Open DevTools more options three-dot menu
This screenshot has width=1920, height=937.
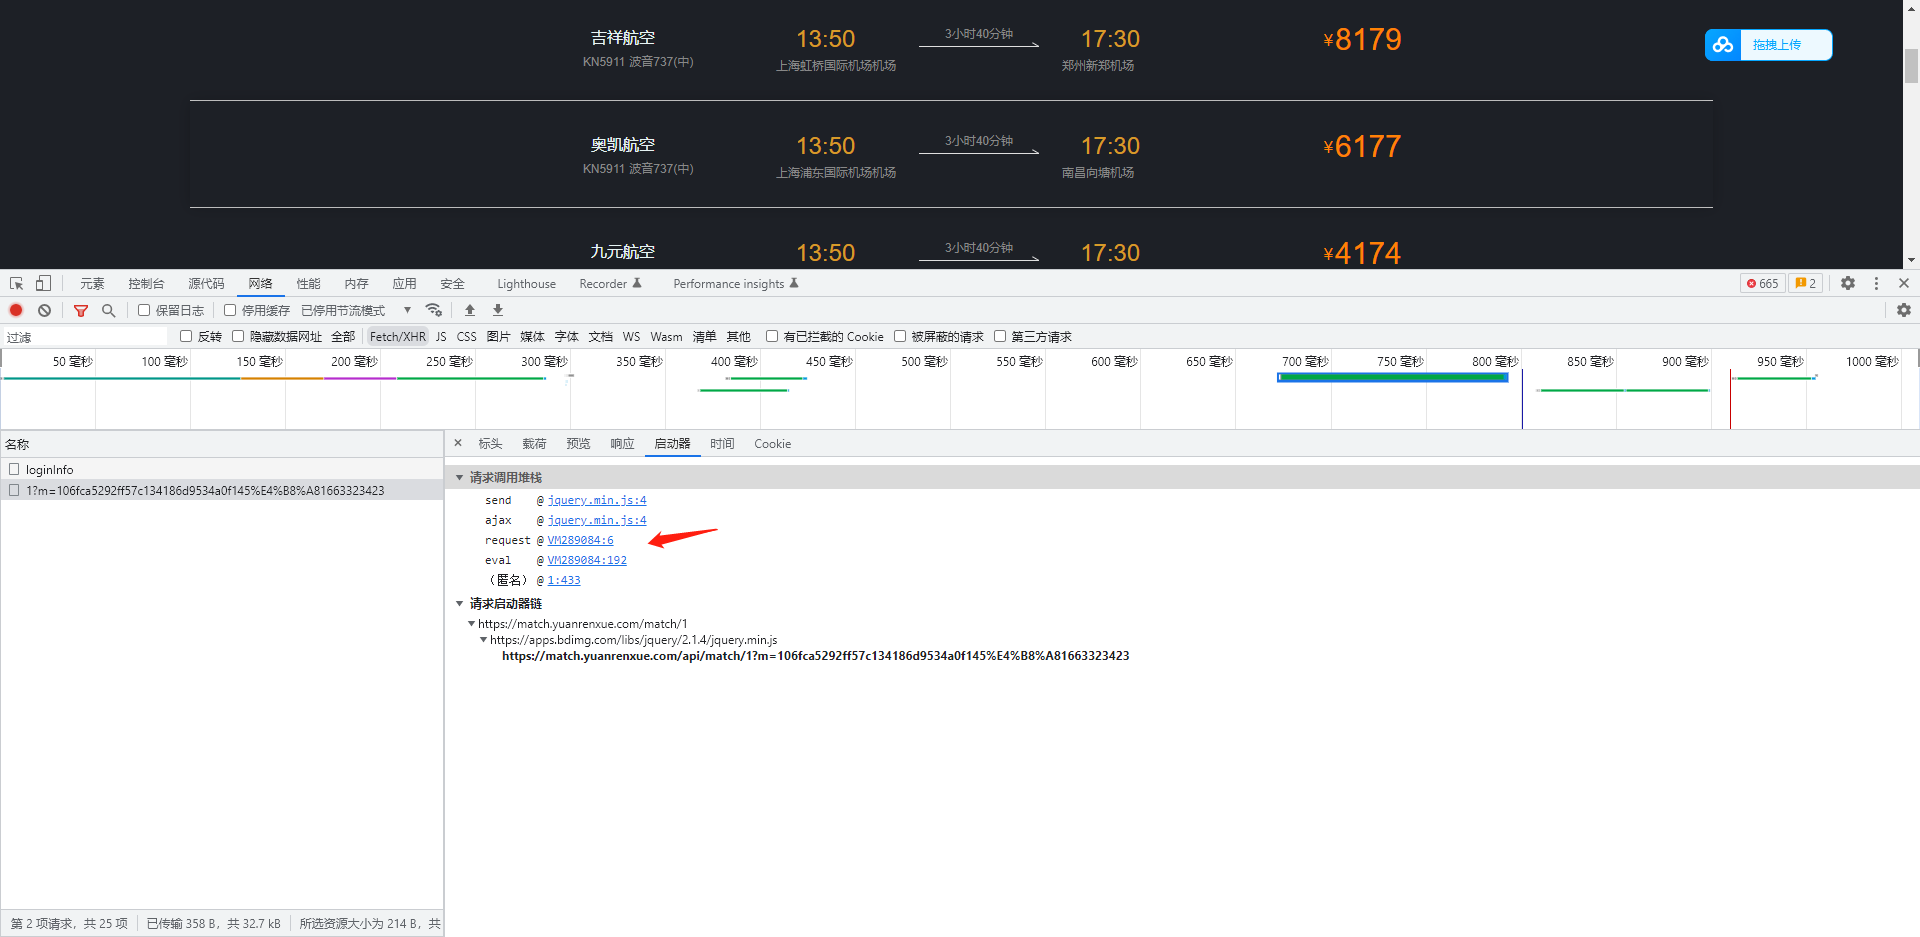point(1876,284)
